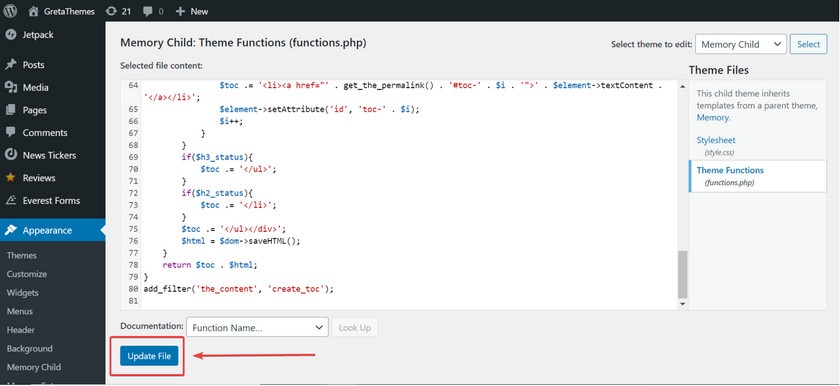
Task: Click the Update File button
Action: coord(149,356)
